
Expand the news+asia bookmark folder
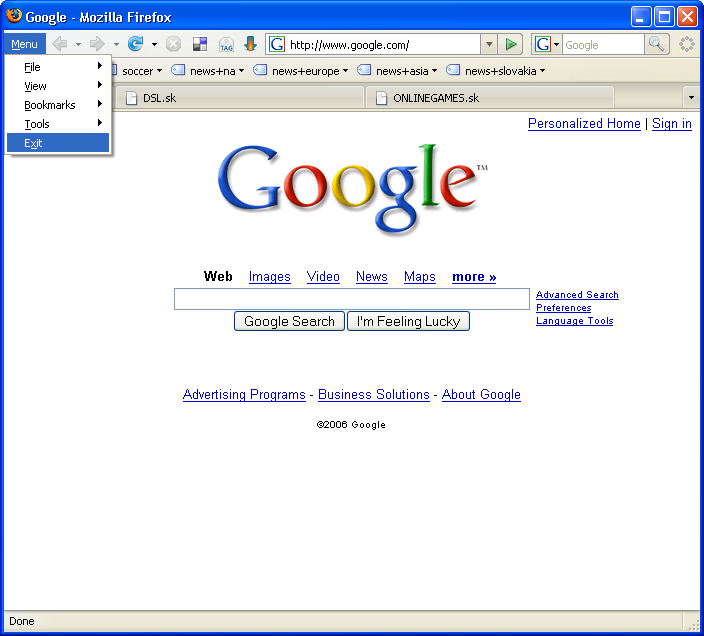click(434, 71)
